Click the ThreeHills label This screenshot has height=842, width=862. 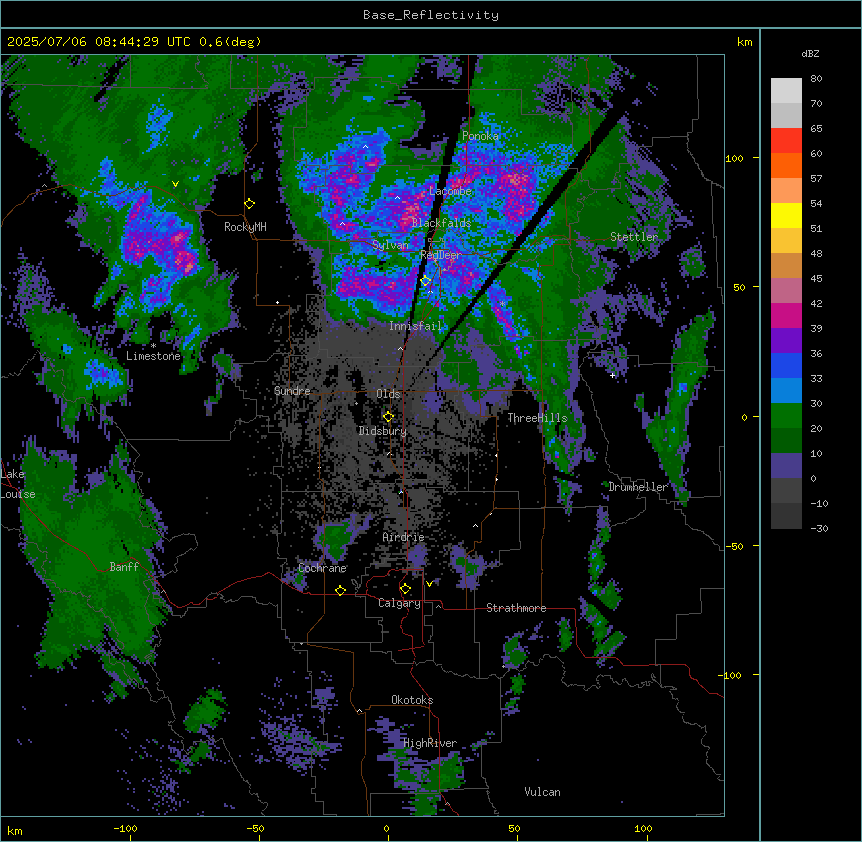tap(537, 418)
